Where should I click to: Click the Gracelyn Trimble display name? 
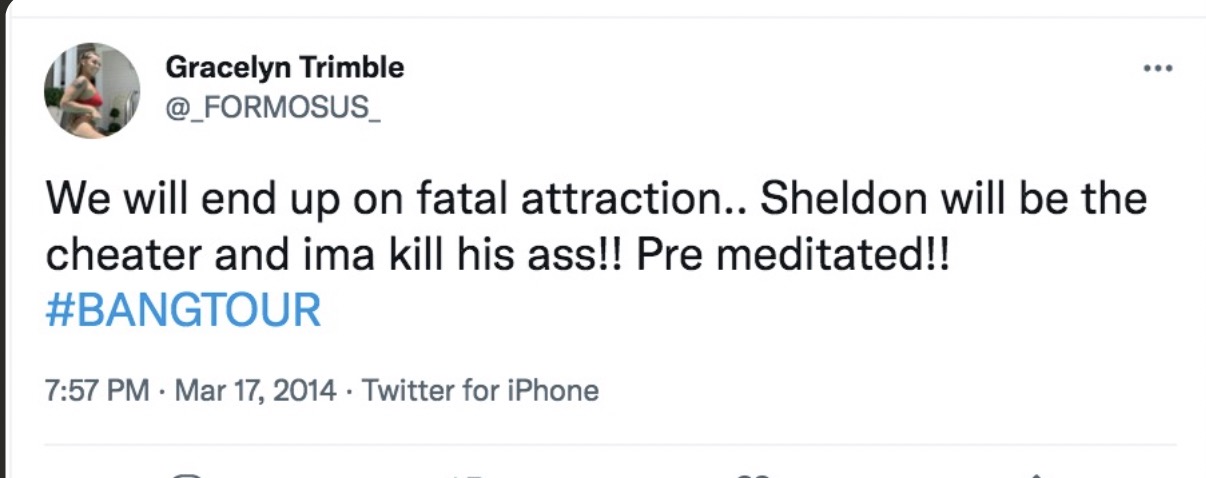pos(284,68)
